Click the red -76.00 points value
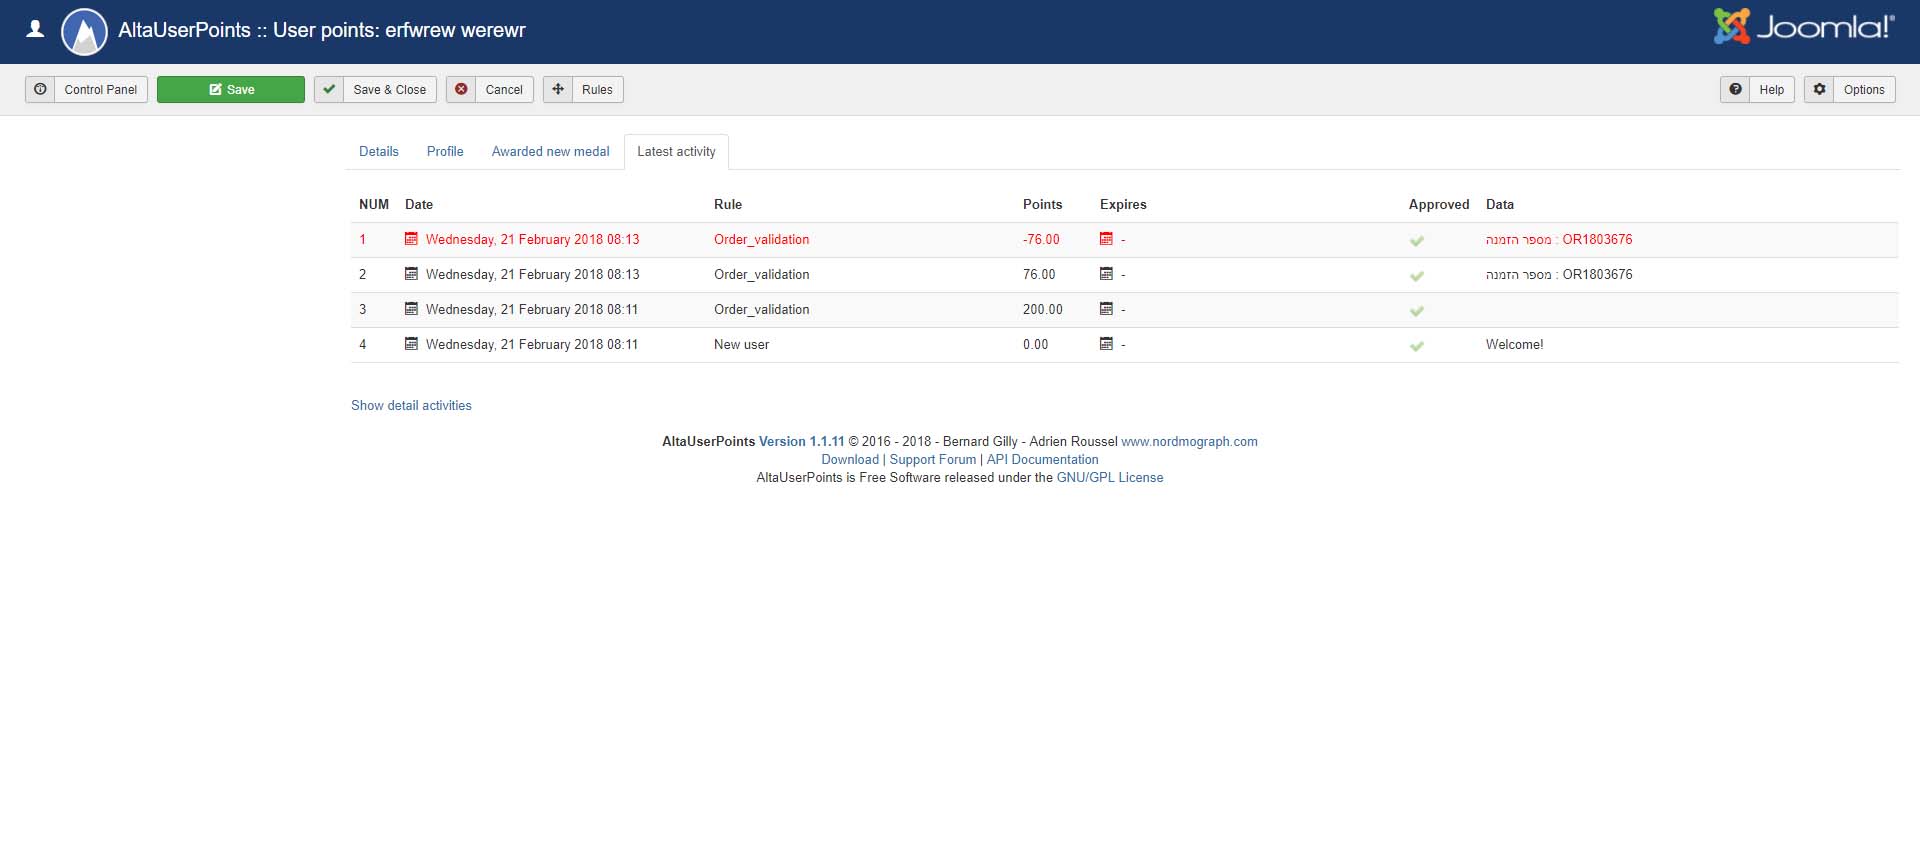The image size is (1920, 861). [1041, 239]
